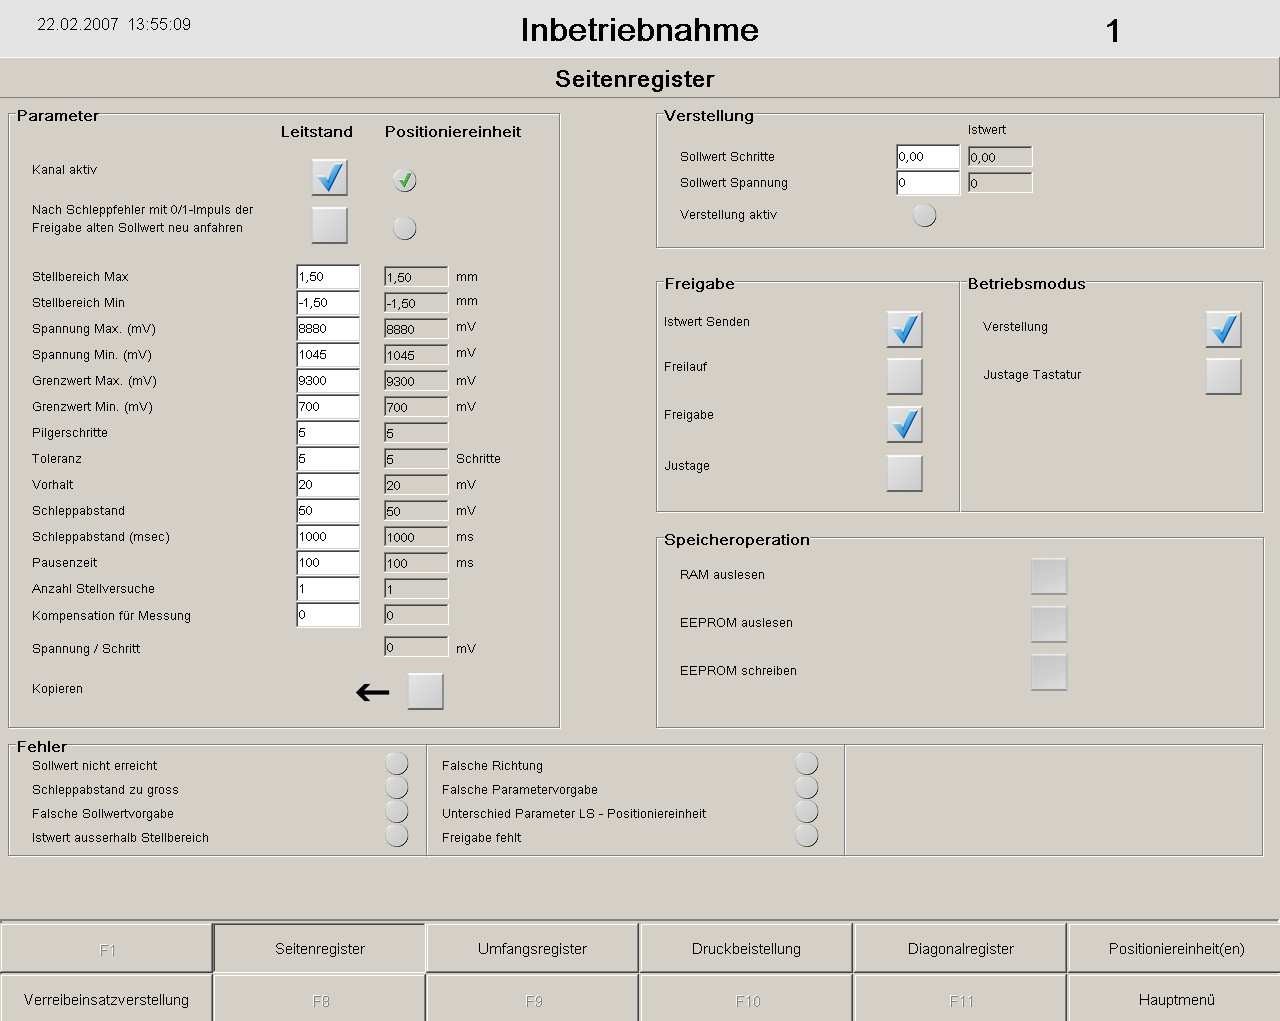
Task: Click Istwert ausserhalb Stellbereich indicator
Action: [396, 835]
